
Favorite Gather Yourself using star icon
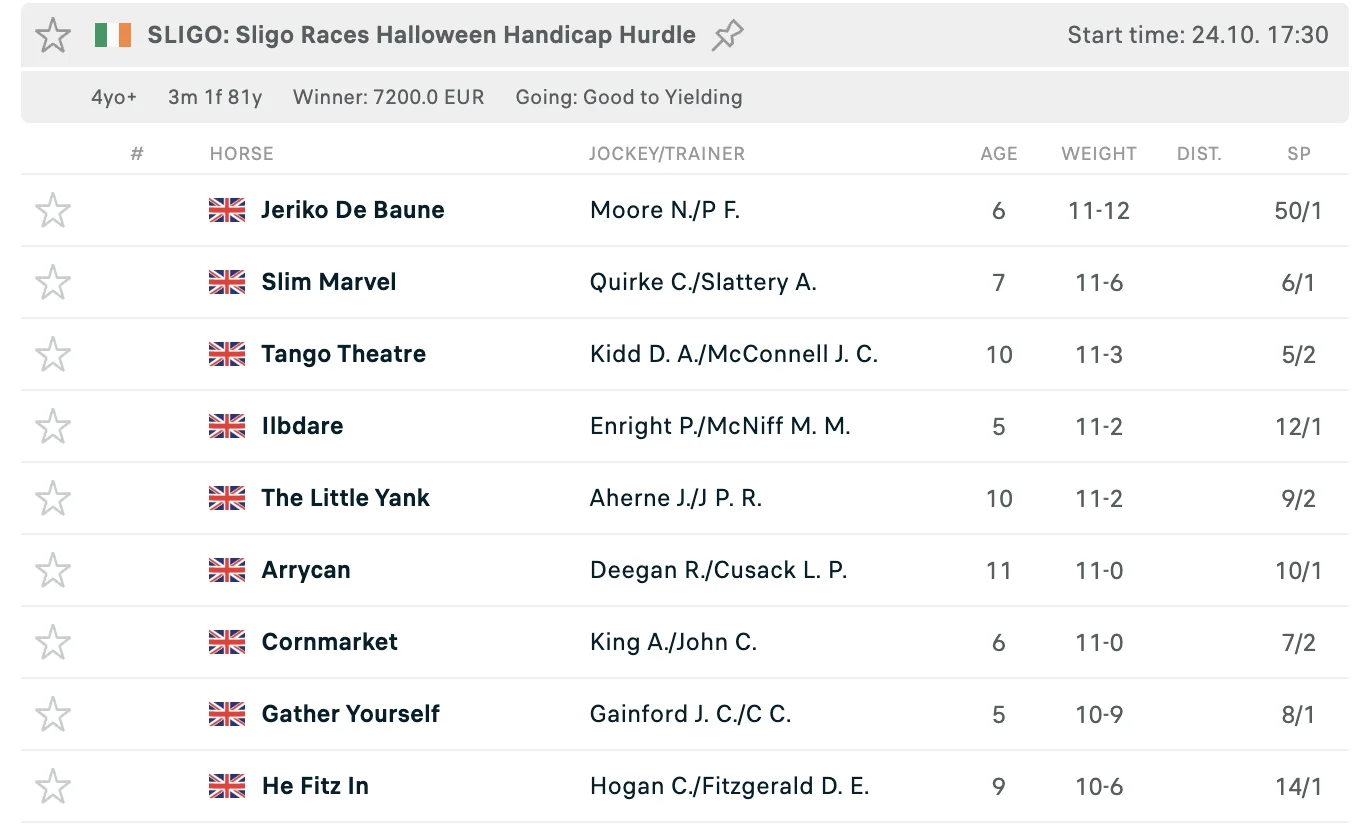click(x=53, y=715)
